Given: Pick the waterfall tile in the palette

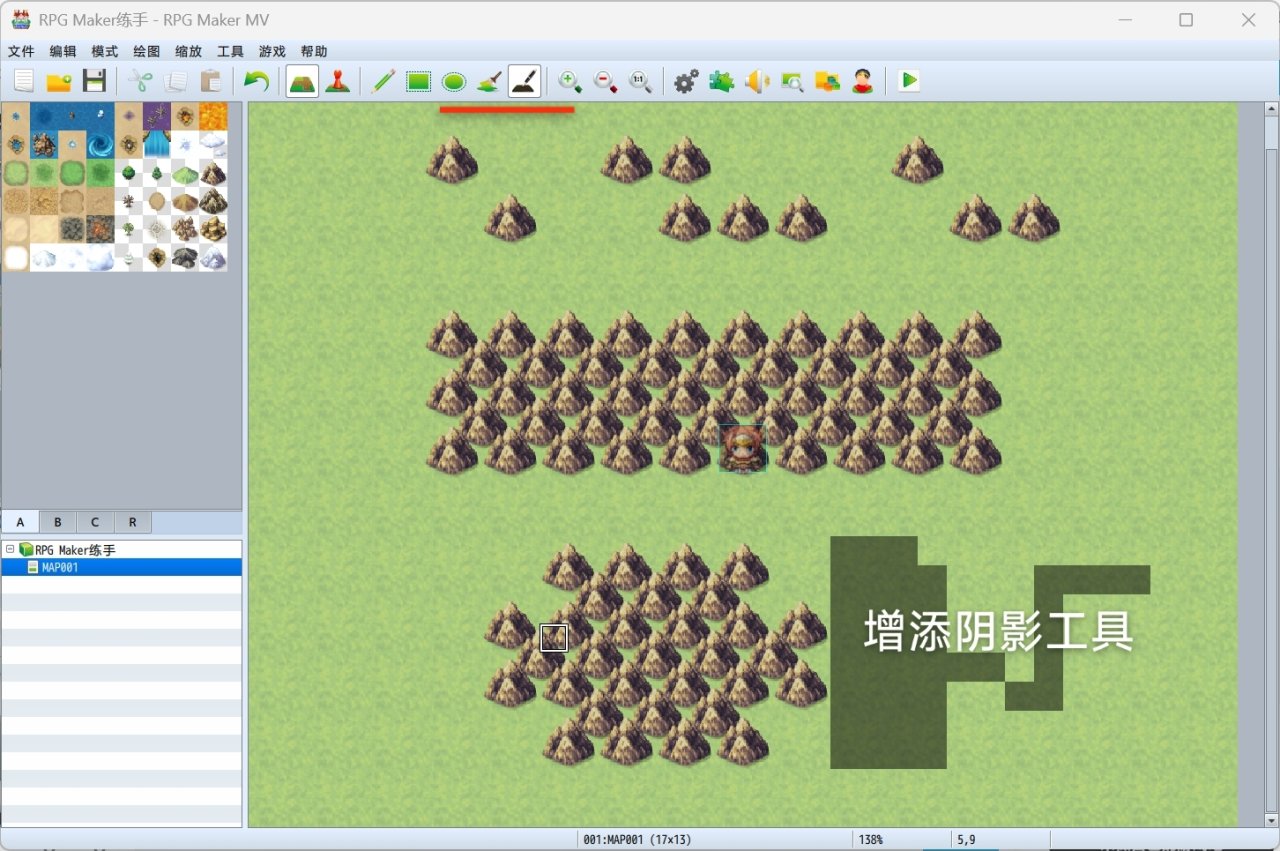Looking at the screenshot, I should [x=157, y=144].
